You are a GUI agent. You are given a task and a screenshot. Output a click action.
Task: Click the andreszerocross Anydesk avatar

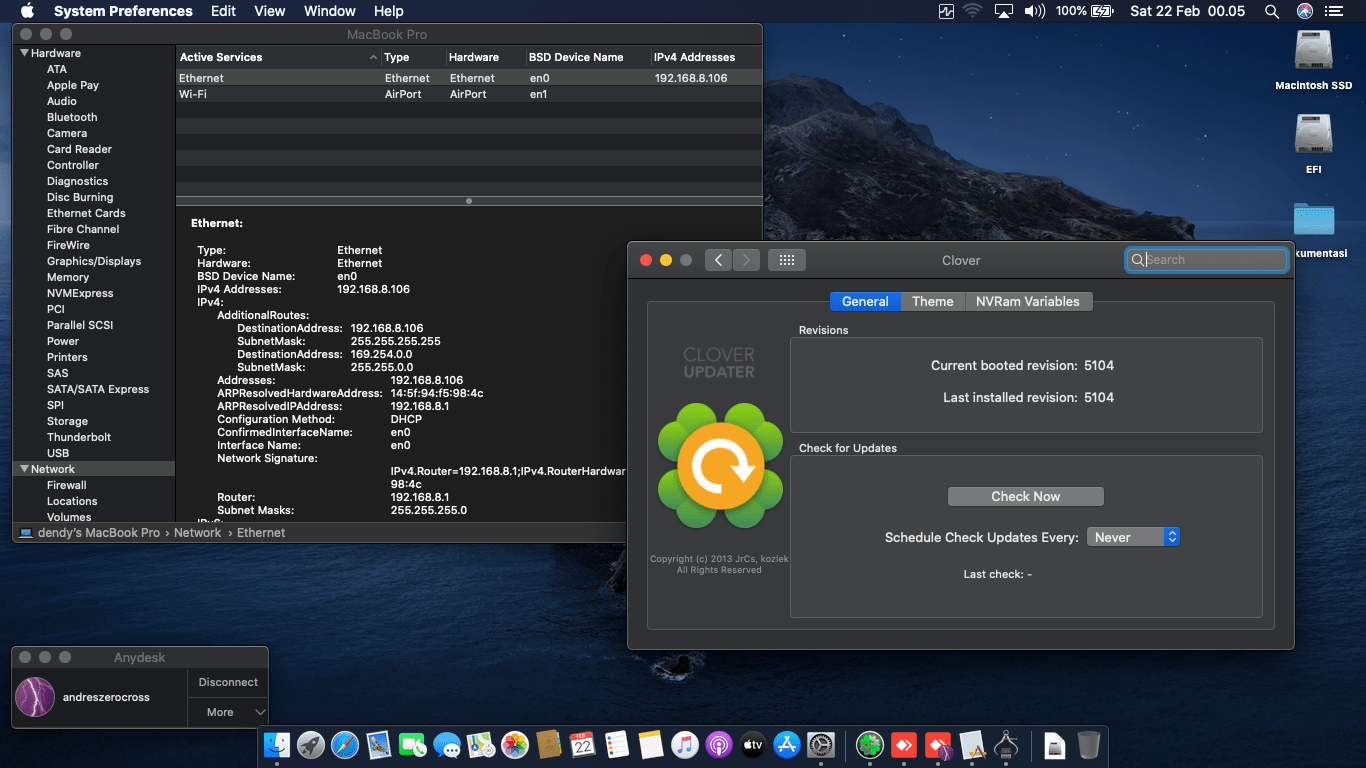pos(35,697)
